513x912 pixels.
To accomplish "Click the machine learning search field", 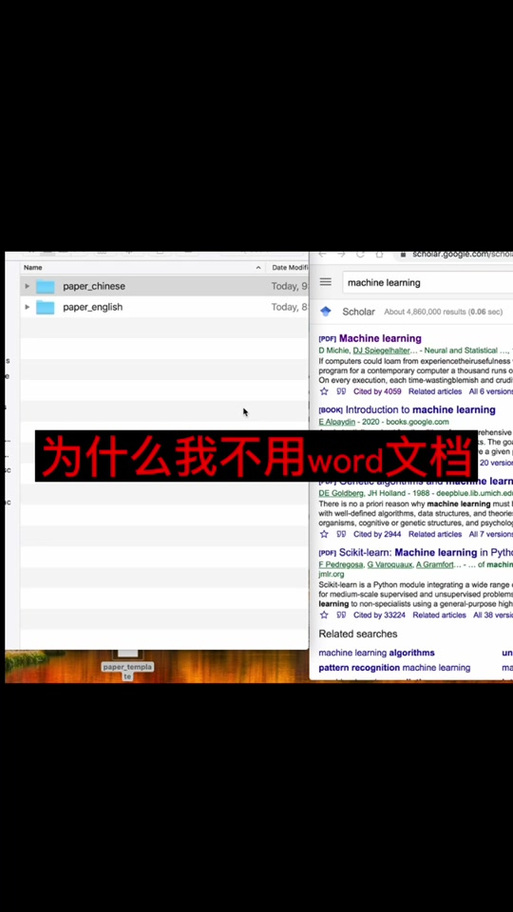I will [x=428, y=283].
